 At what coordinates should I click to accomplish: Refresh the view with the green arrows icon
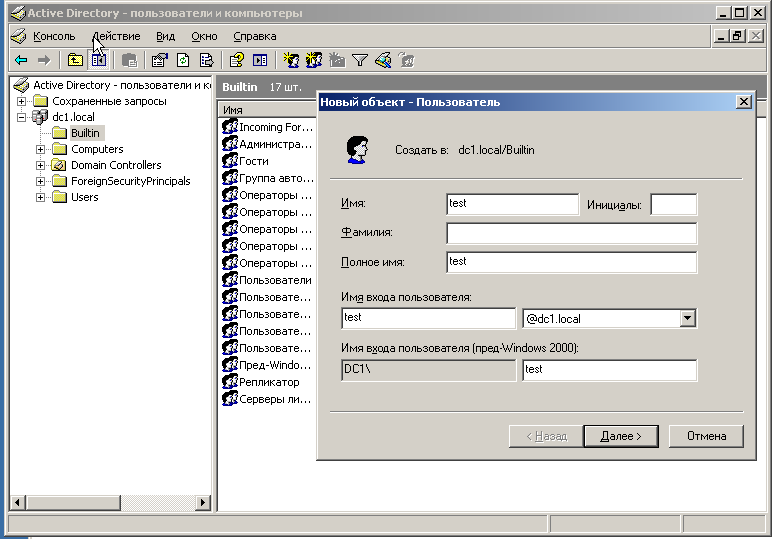[x=183, y=60]
